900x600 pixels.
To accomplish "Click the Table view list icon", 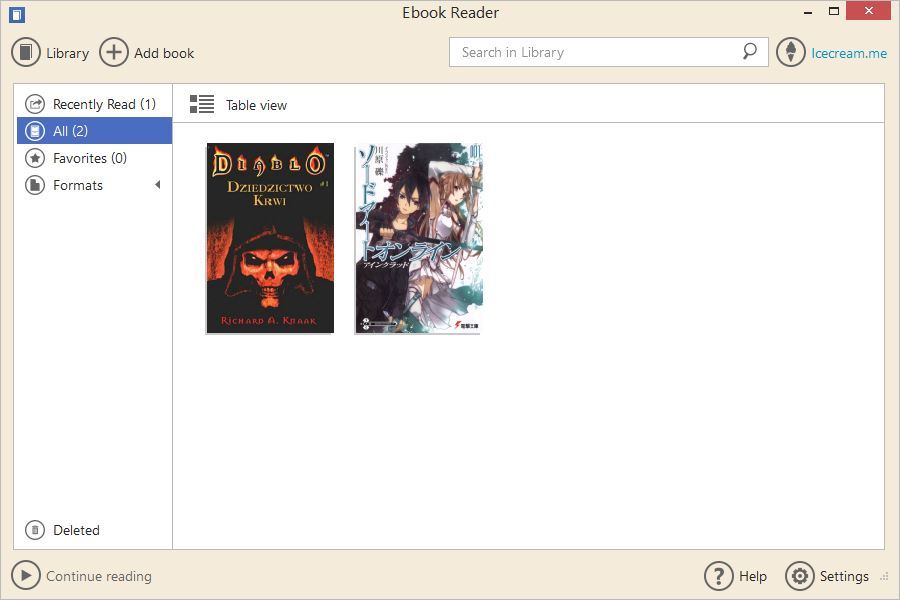I will tap(202, 104).
